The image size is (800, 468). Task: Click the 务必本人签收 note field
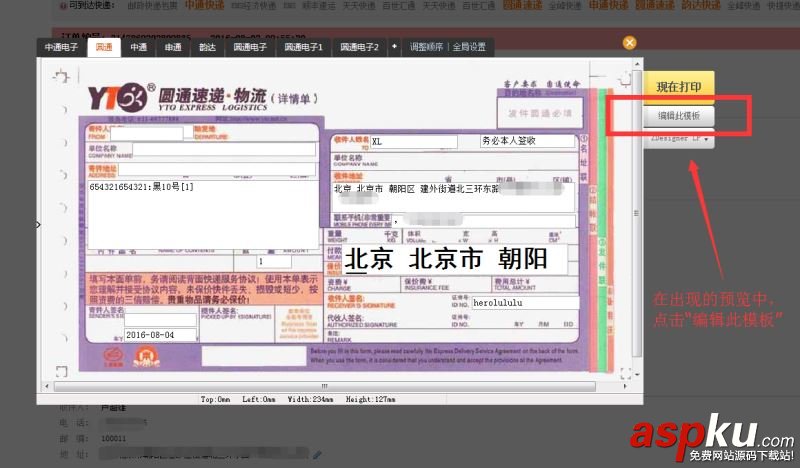coord(528,141)
